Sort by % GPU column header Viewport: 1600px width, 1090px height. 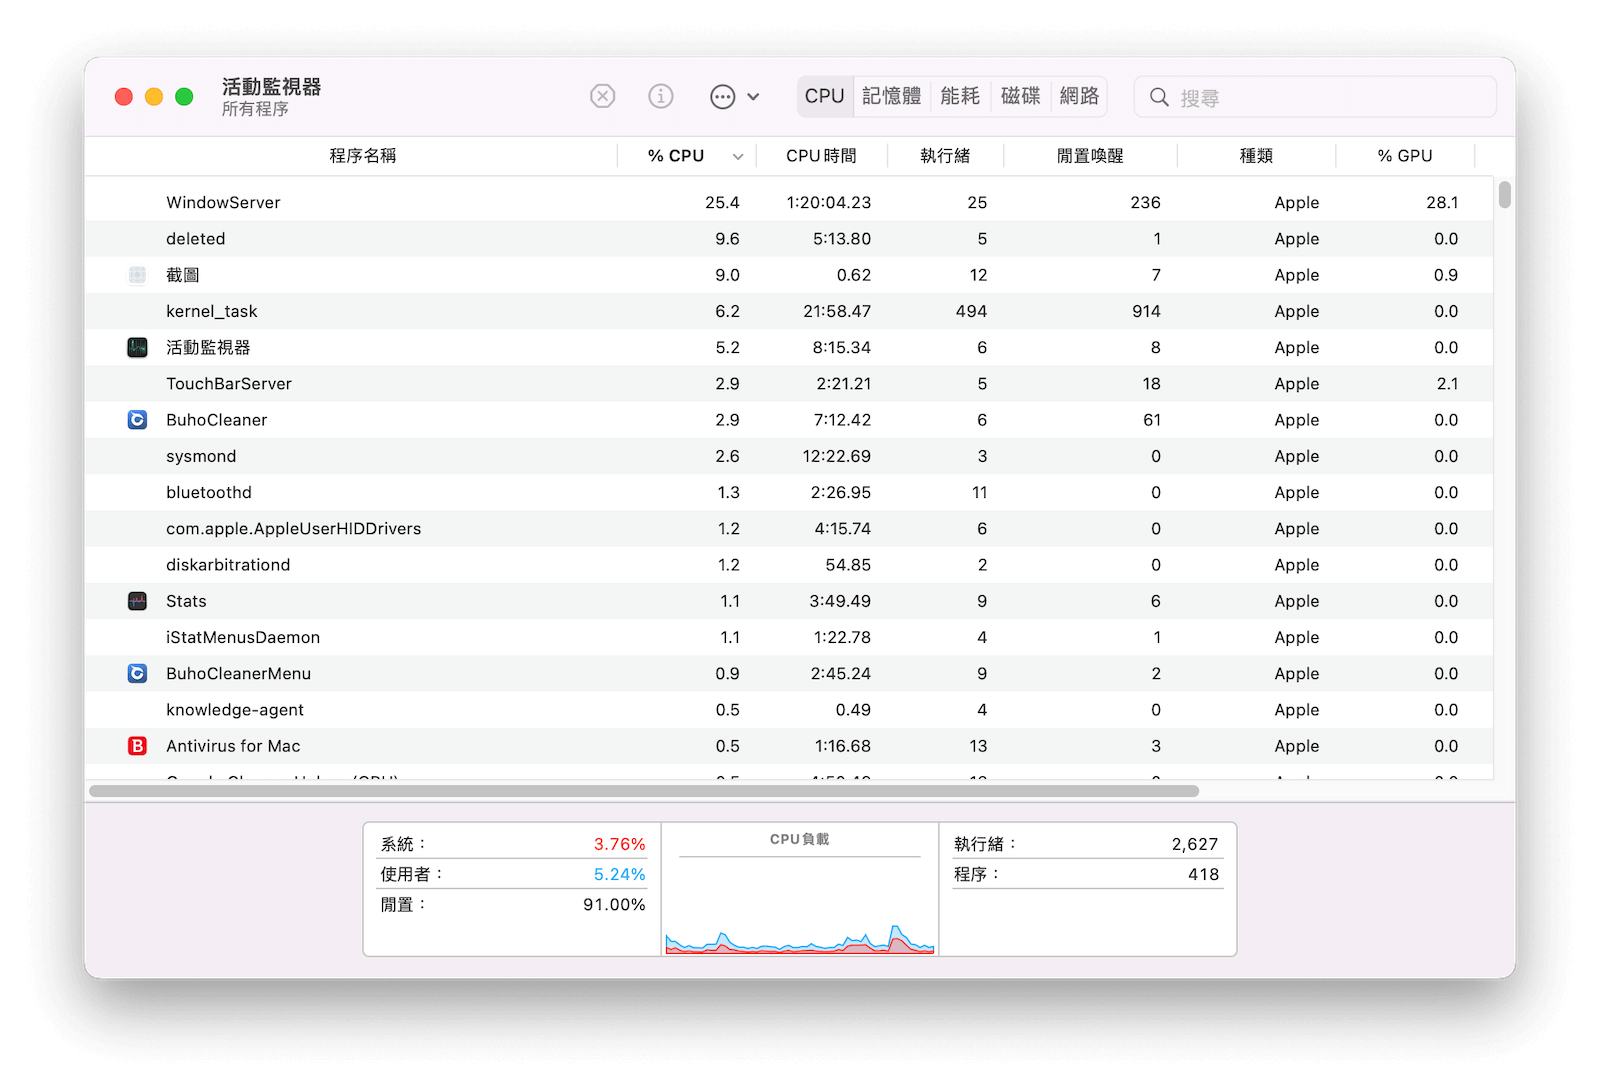click(x=1405, y=156)
